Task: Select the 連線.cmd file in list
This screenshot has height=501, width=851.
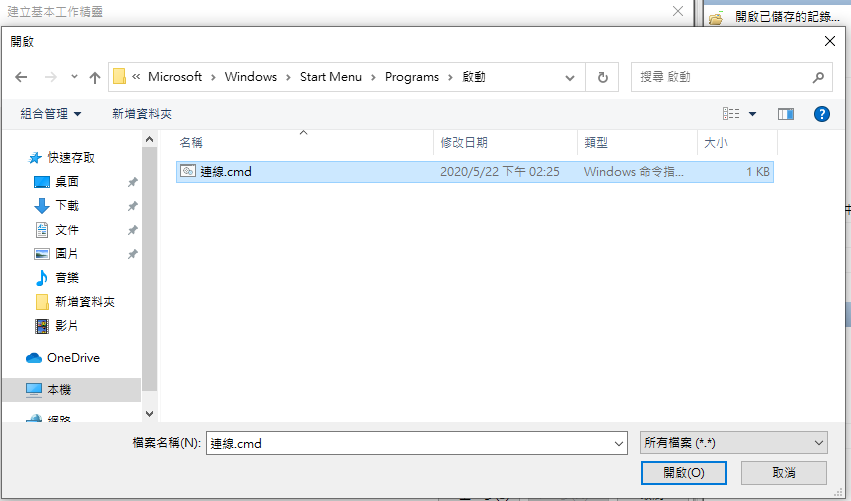Action: [226, 172]
